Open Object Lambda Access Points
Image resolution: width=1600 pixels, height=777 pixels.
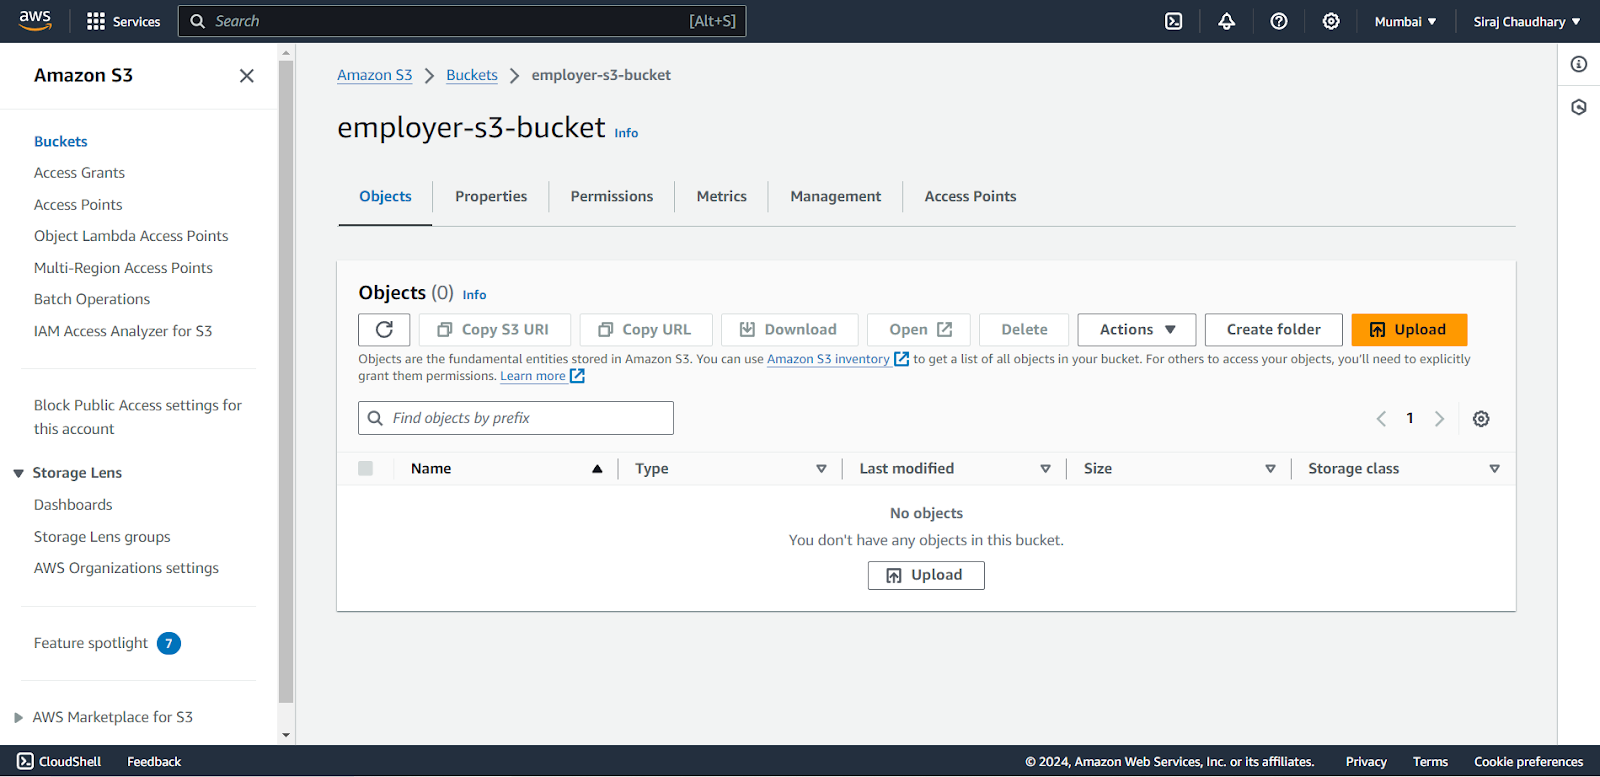click(x=131, y=236)
